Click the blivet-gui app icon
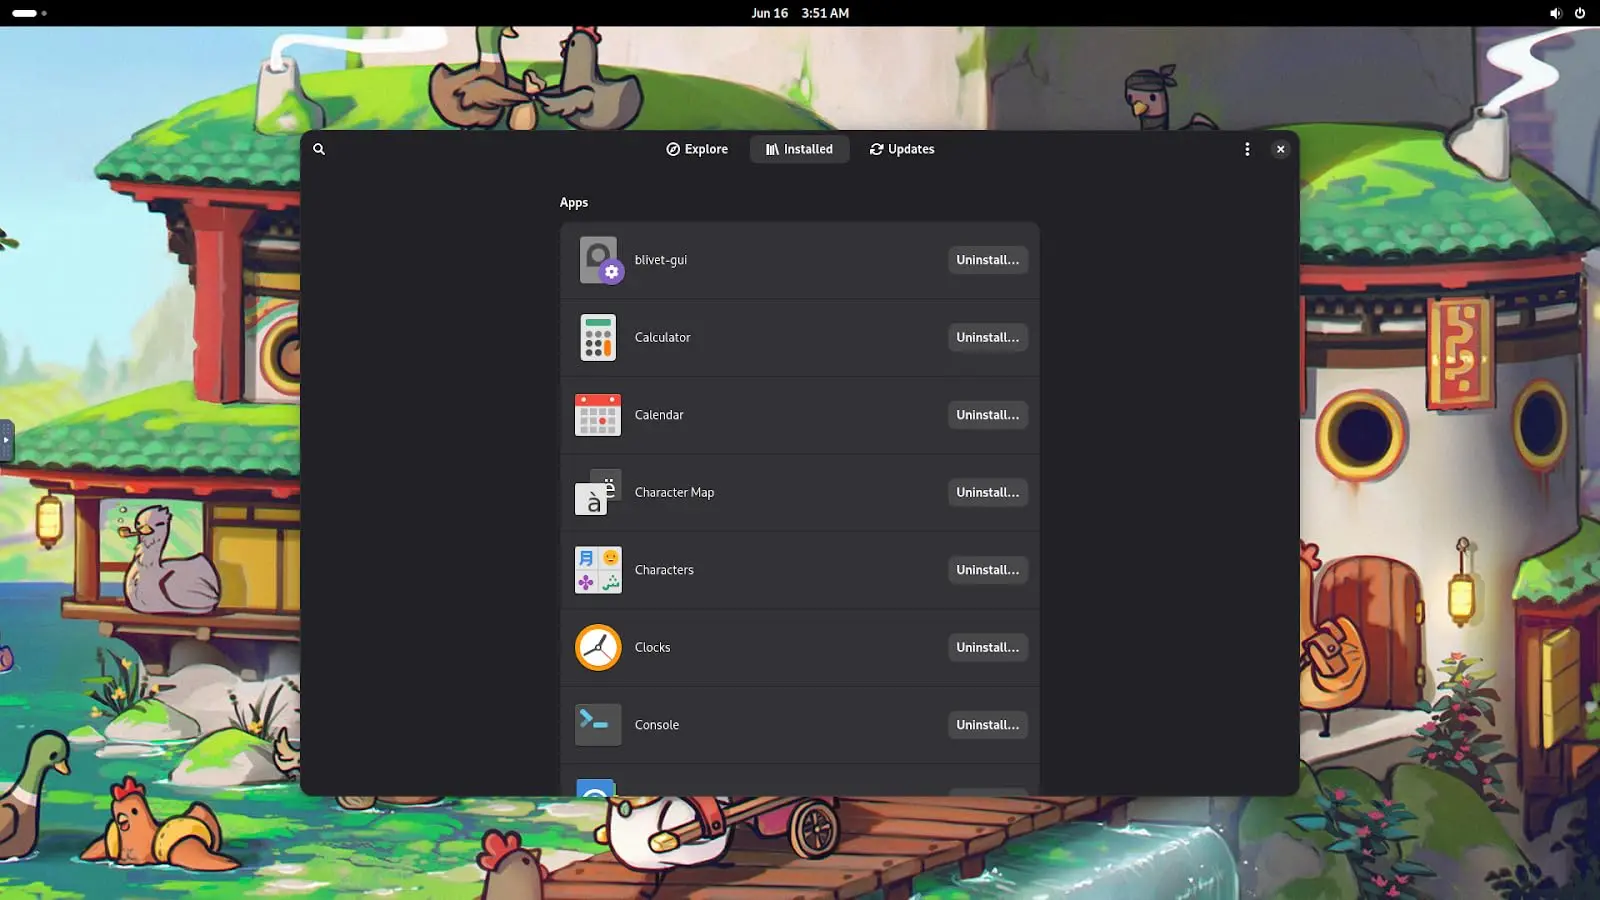This screenshot has height=900, width=1600. click(600, 260)
